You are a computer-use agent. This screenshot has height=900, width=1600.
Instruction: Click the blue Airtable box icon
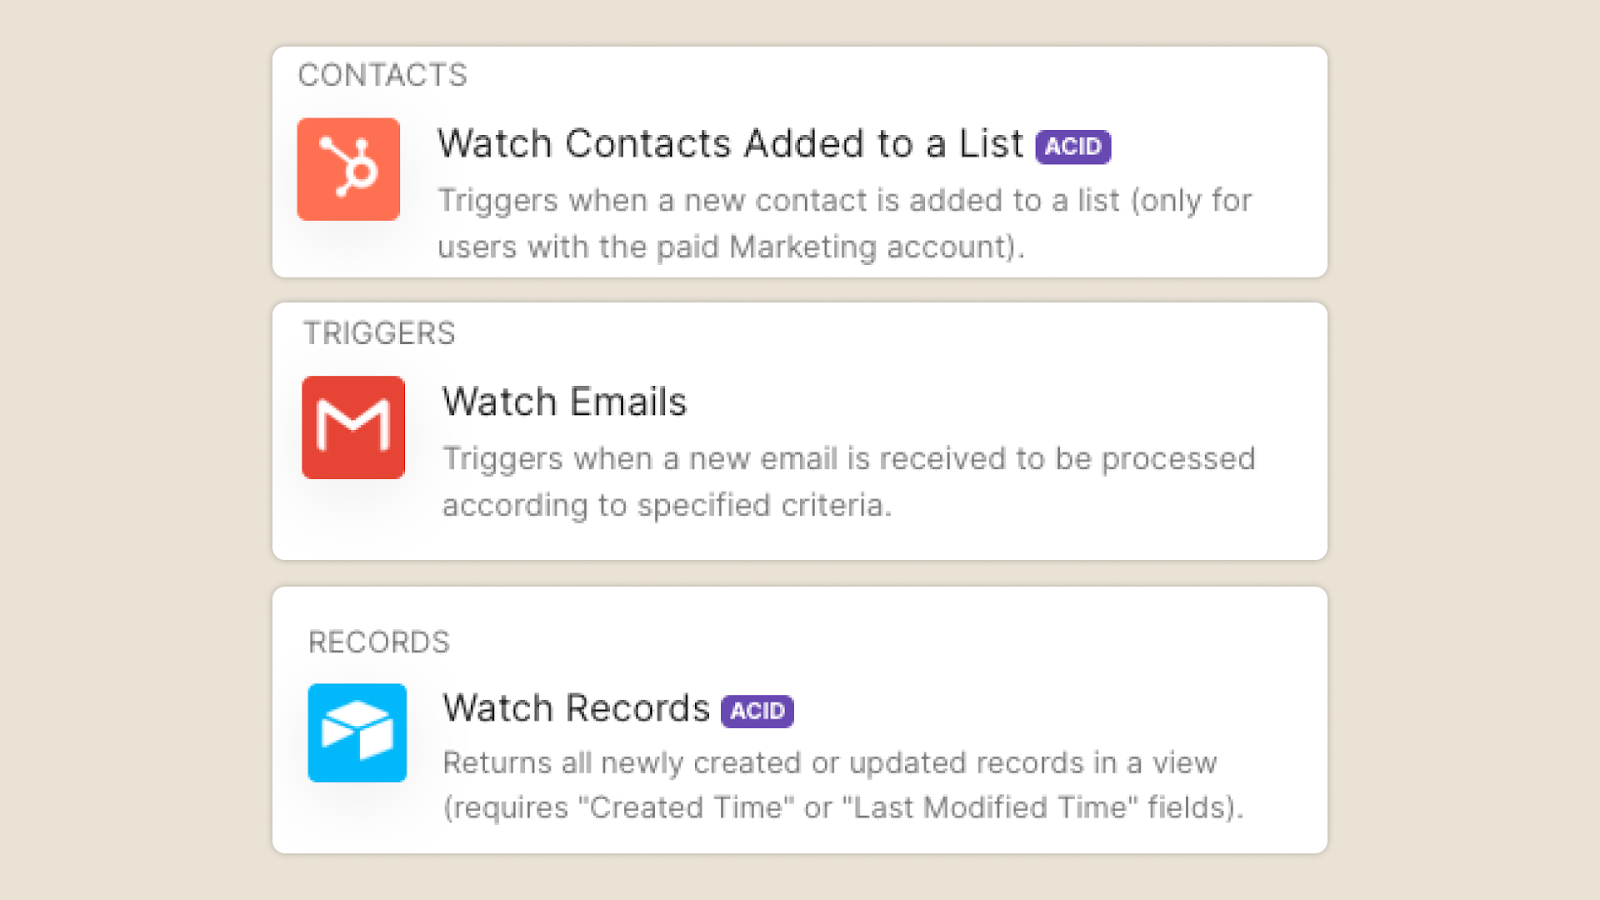(357, 733)
